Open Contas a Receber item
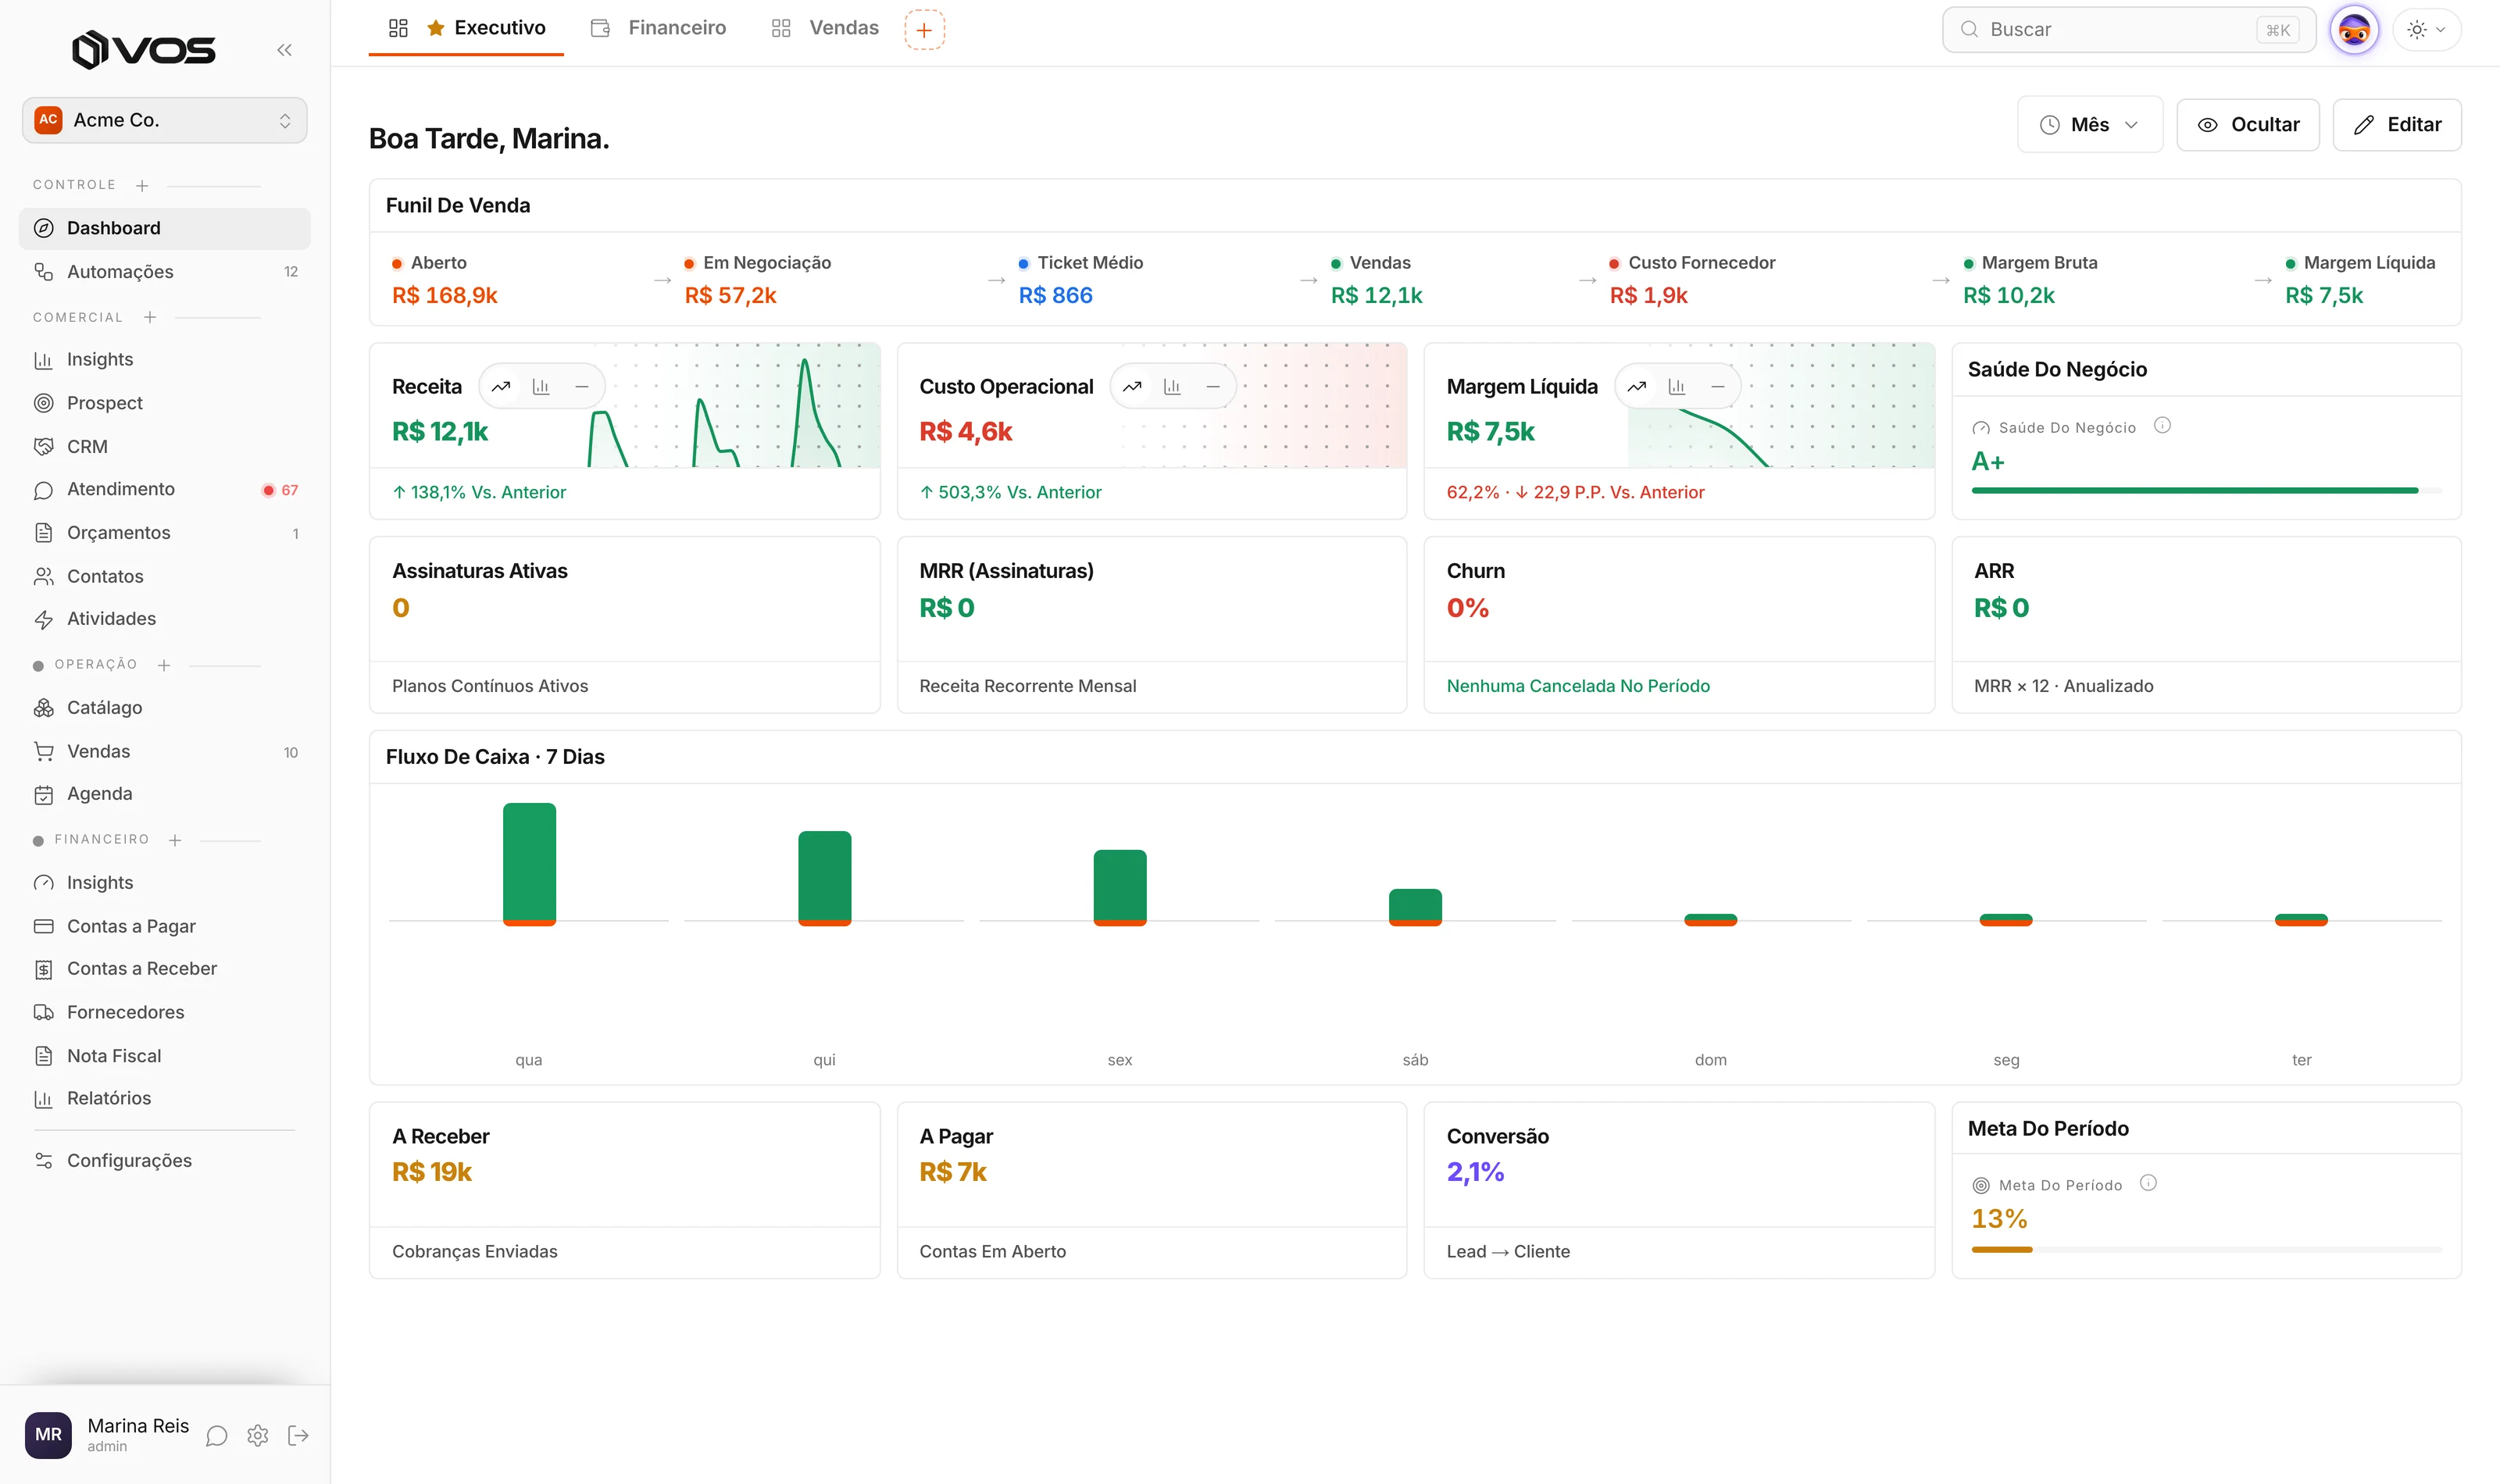This screenshot has height=1484, width=2500. [164, 969]
